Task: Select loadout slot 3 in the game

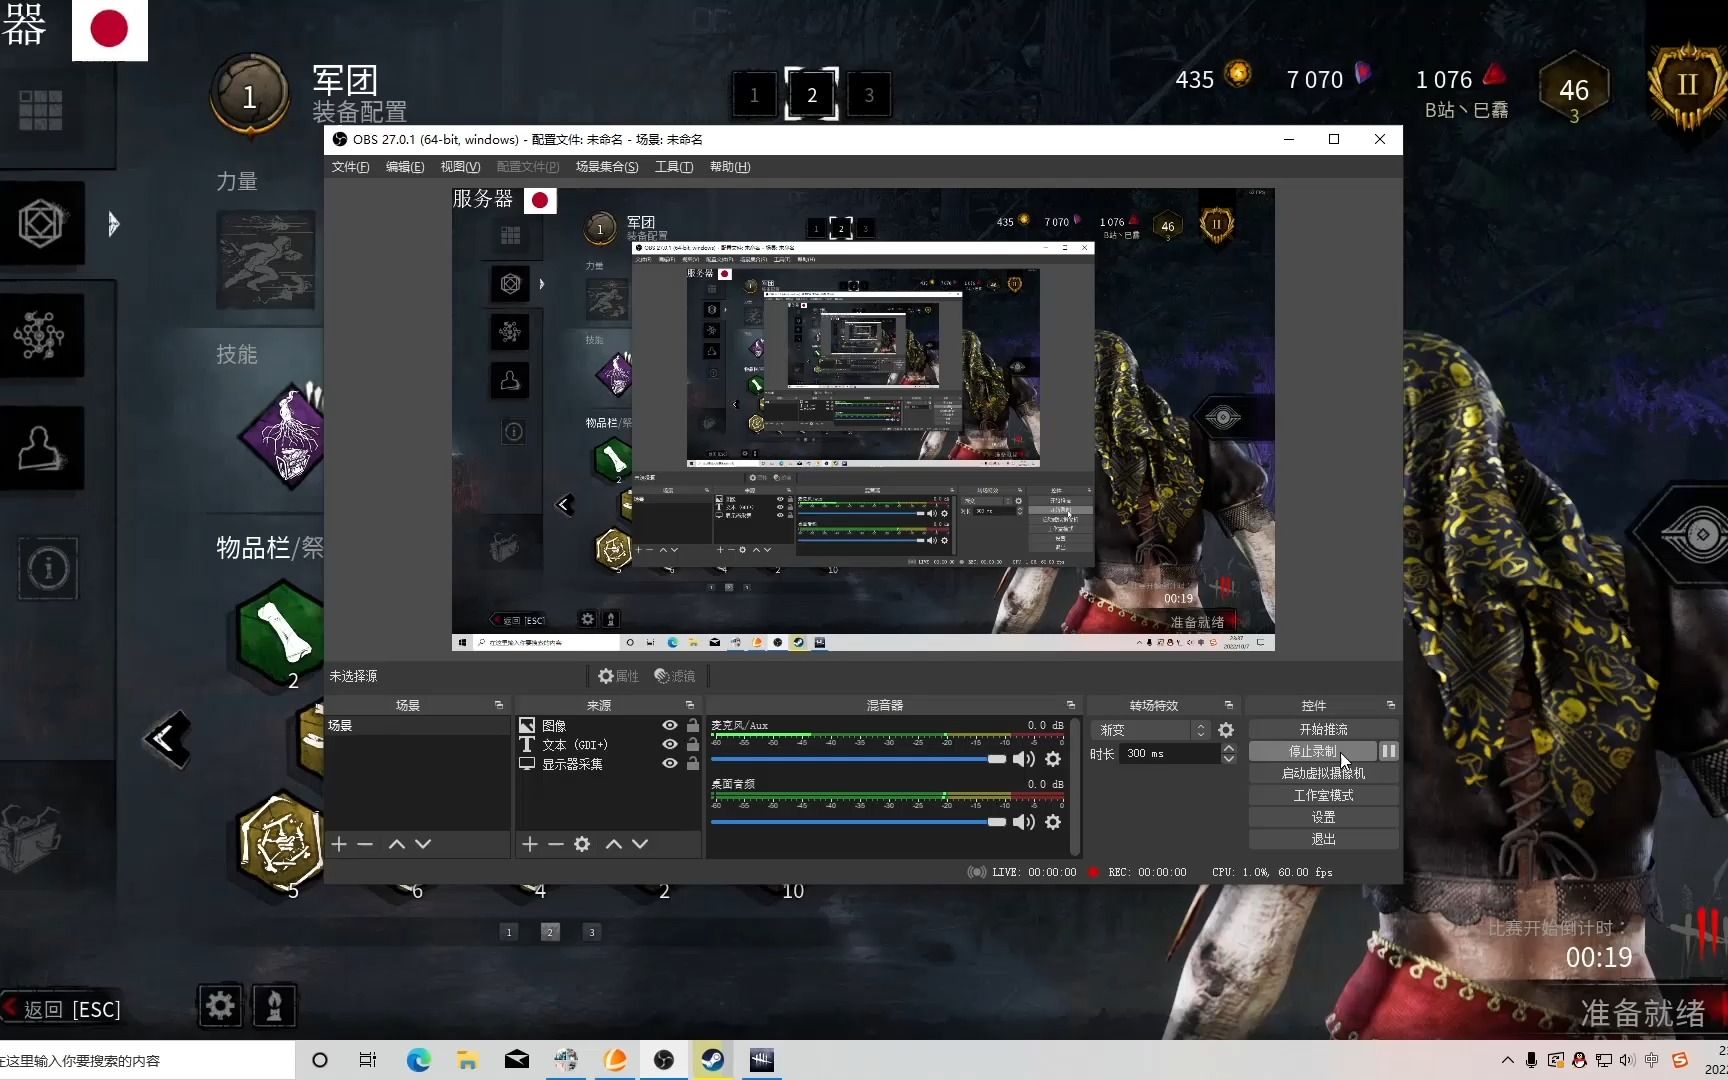Action: pyautogui.click(x=869, y=95)
